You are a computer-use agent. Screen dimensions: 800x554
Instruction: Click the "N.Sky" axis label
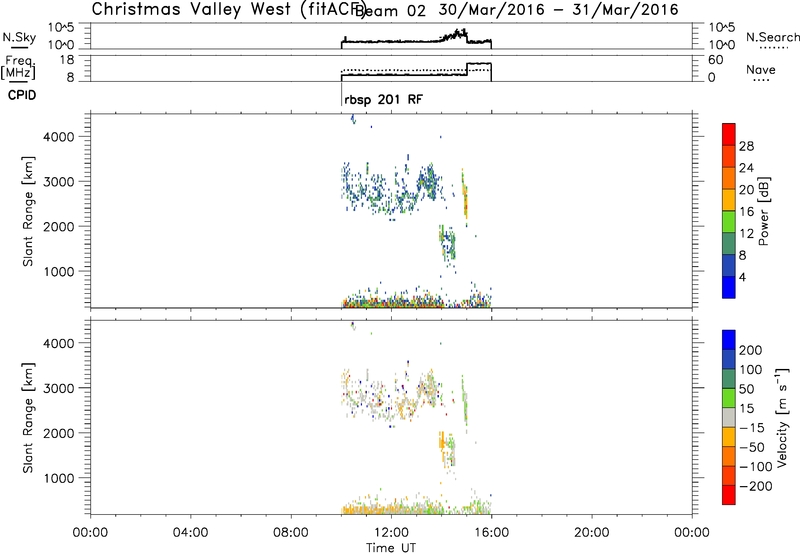coord(19,37)
